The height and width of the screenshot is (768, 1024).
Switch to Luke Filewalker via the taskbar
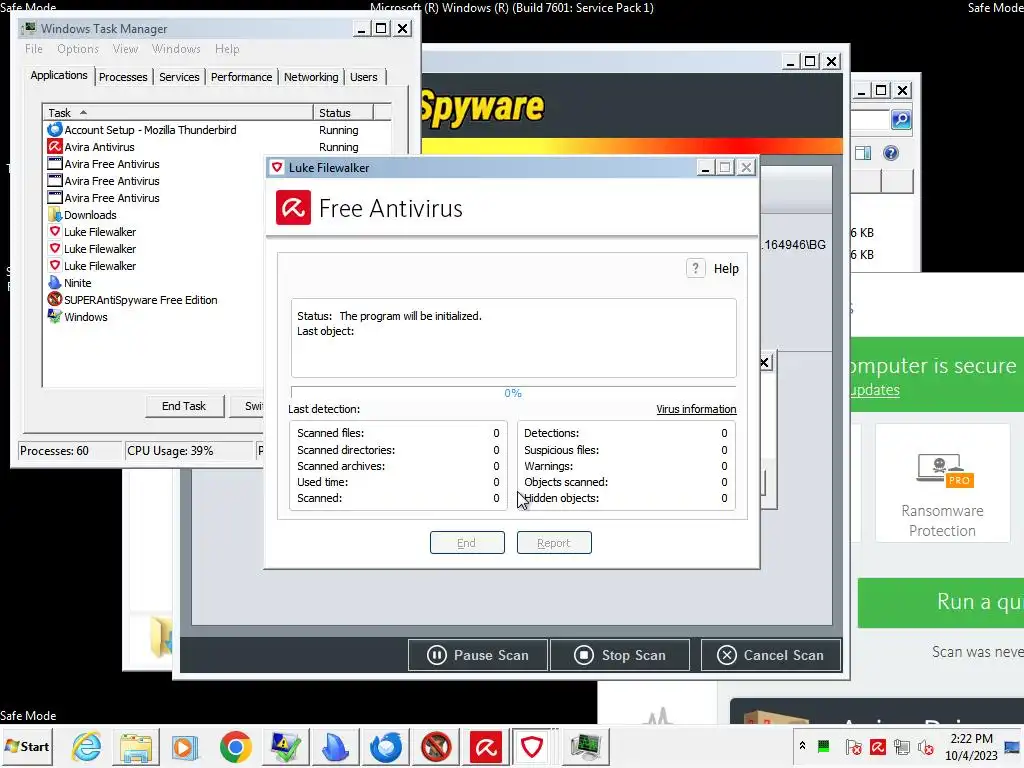532,746
